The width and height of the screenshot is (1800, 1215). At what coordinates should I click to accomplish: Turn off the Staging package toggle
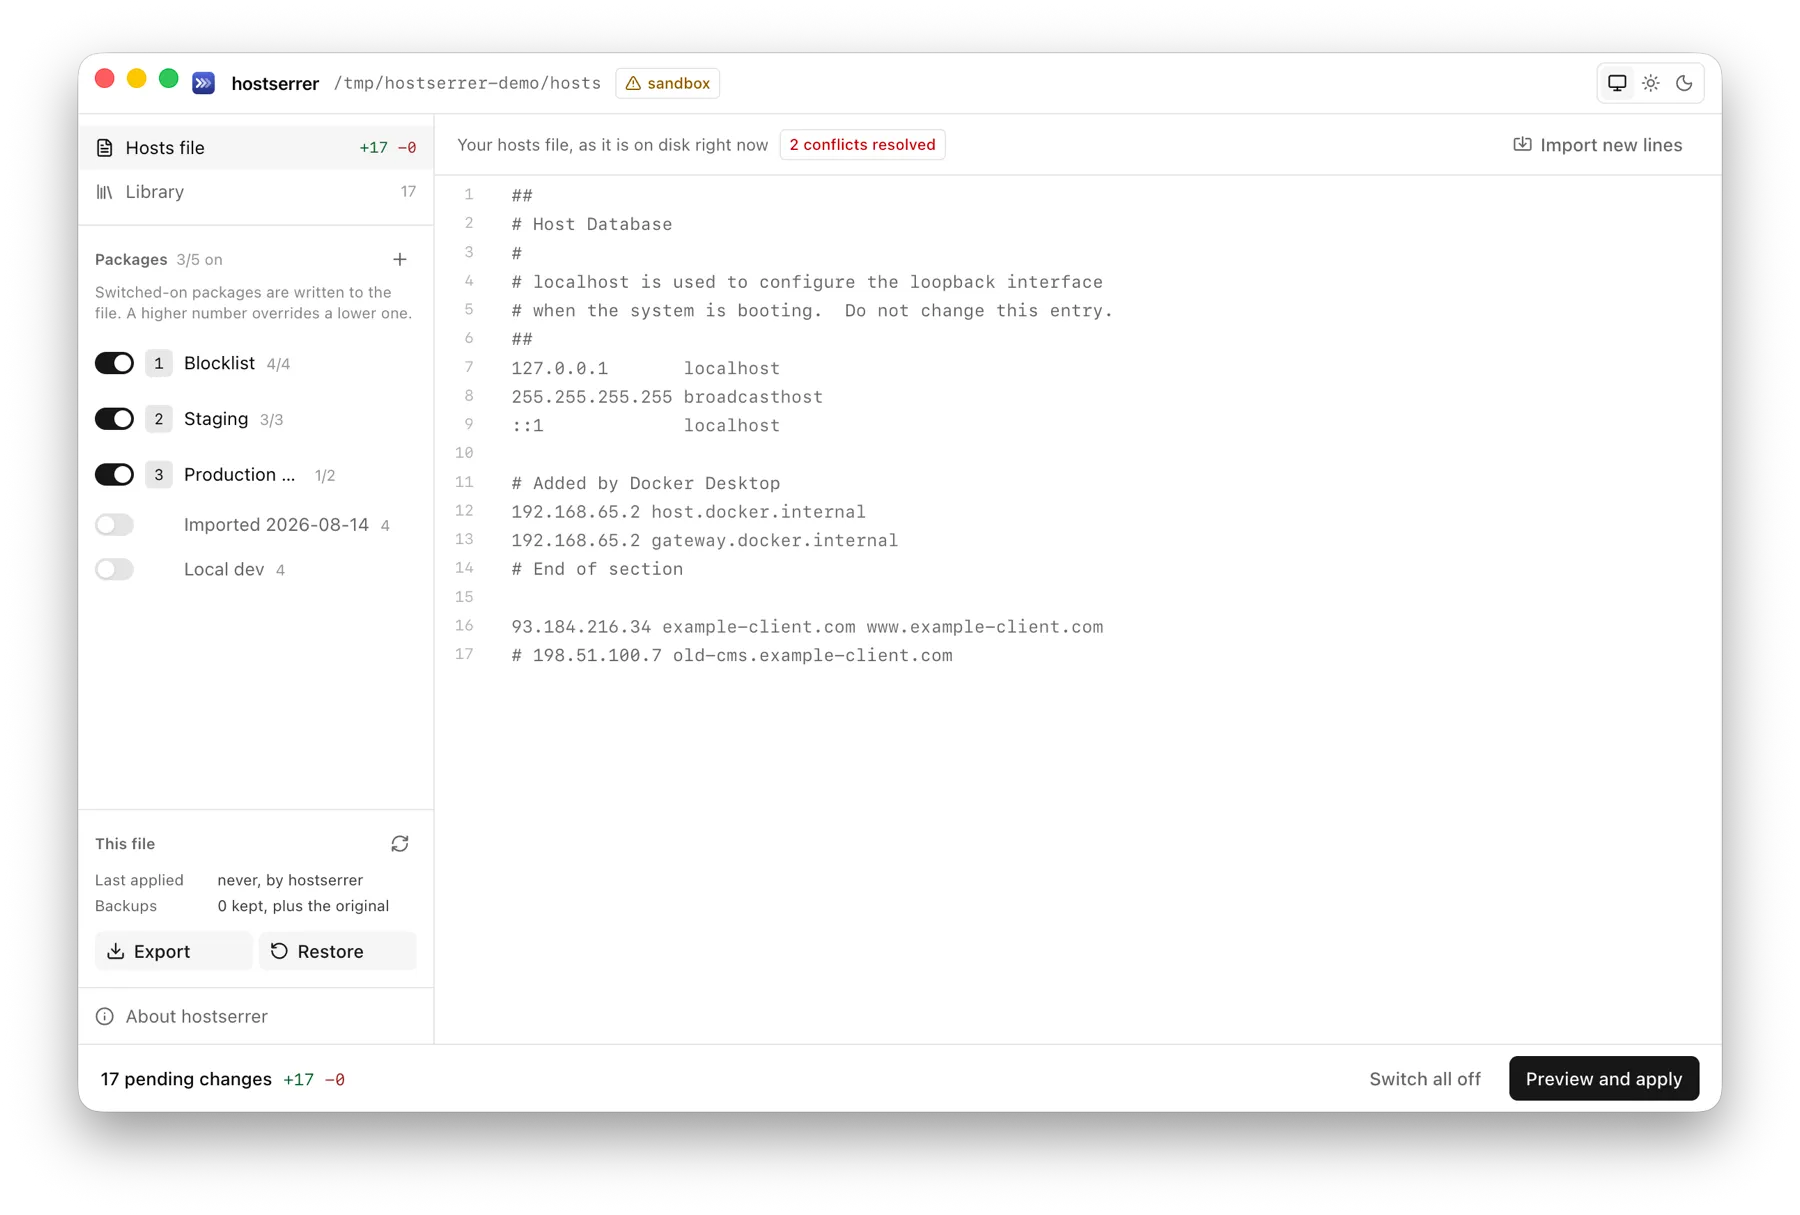[115, 419]
